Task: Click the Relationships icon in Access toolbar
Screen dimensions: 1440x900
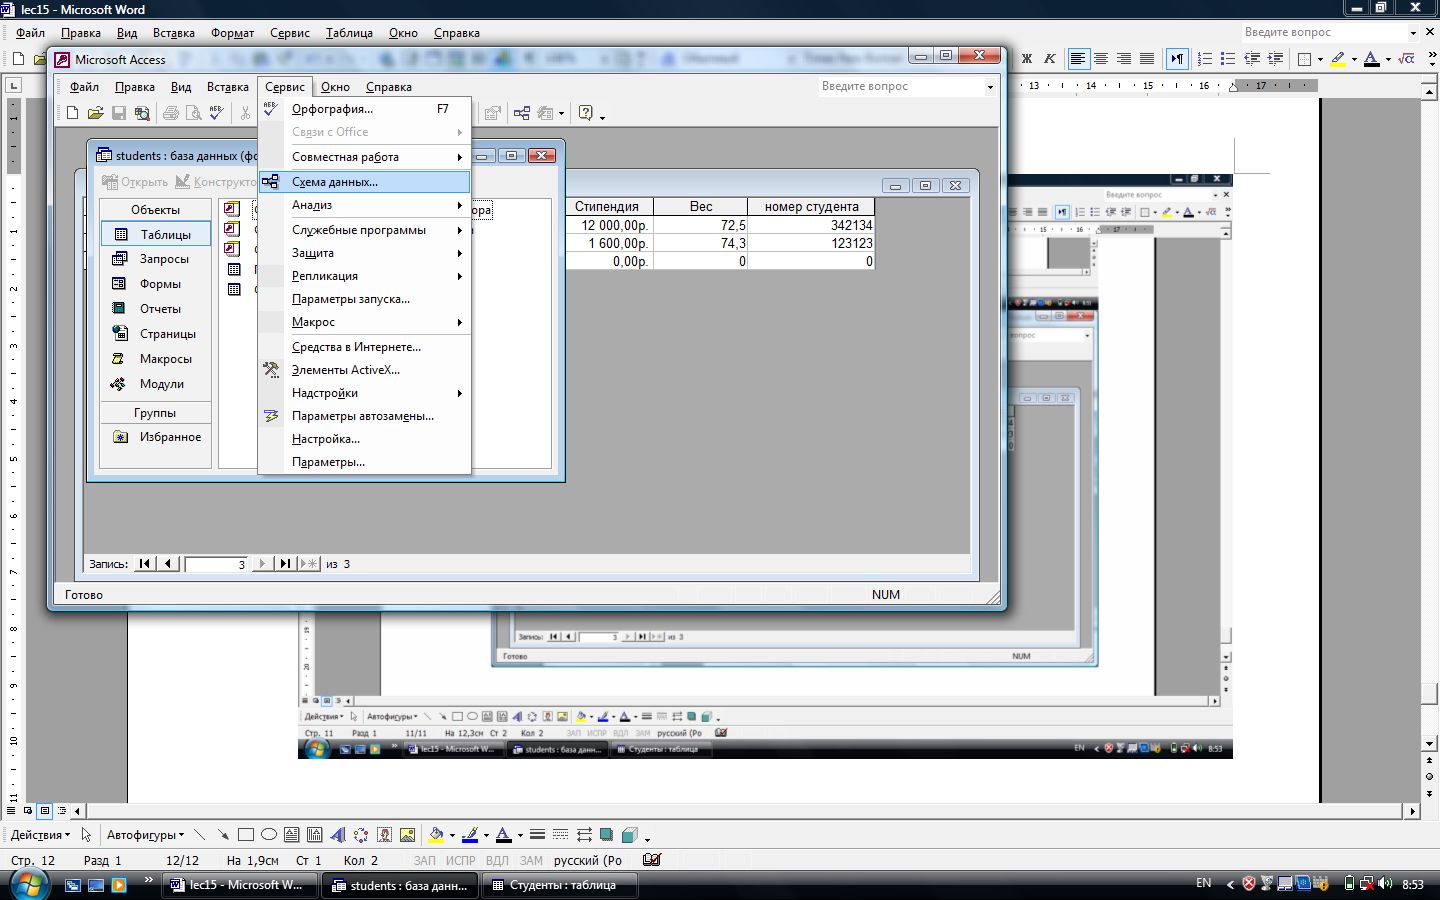Action: click(x=522, y=113)
